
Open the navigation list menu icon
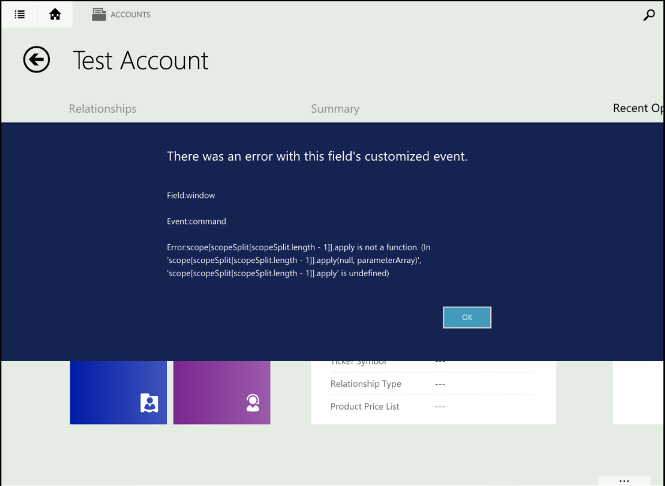[20, 14]
